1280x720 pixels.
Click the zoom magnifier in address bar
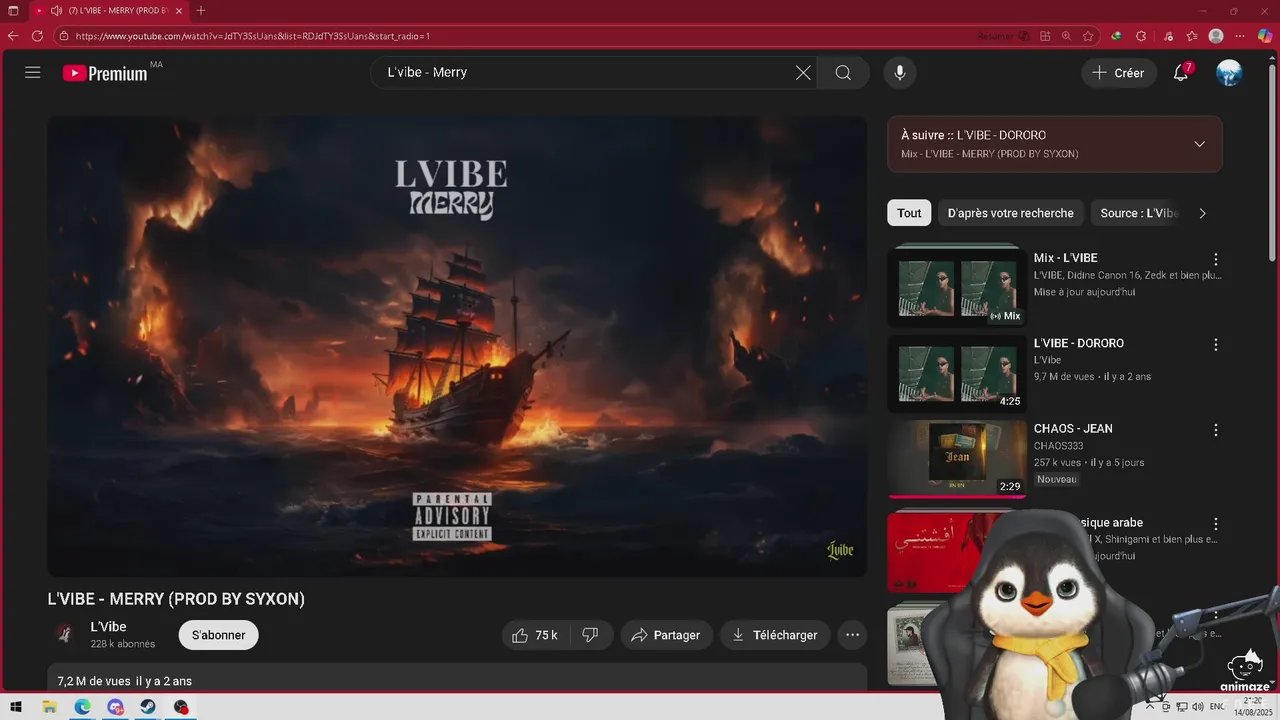pyautogui.click(x=1066, y=36)
